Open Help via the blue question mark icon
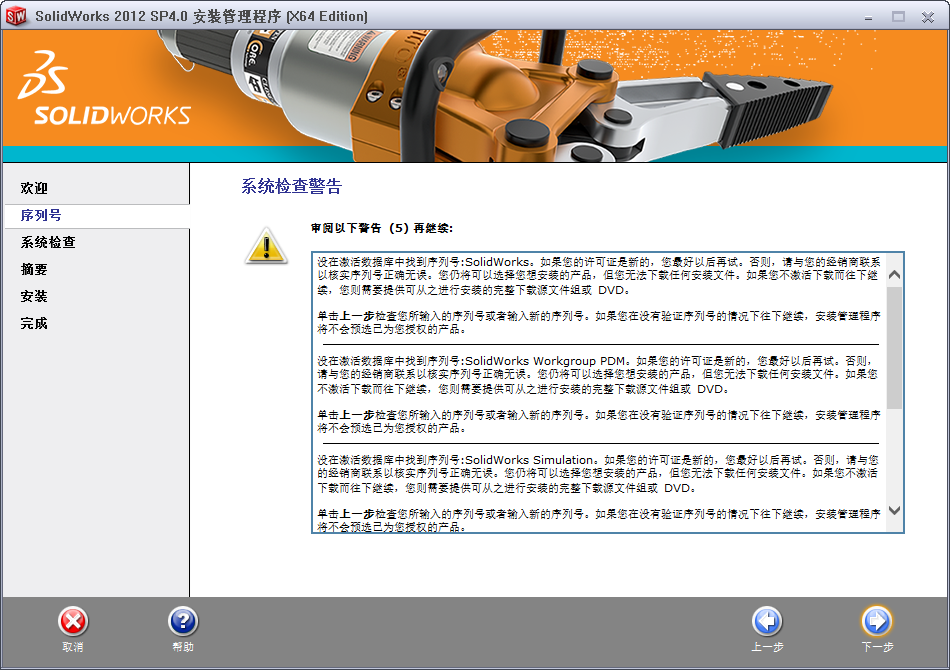The width and height of the screenshot is (950, 670). 183,622
